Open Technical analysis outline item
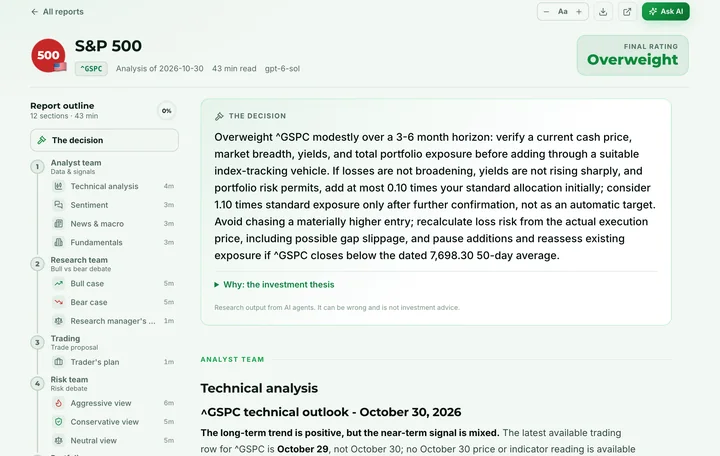This screenshot has width=720, height=456. coord(113,186)
